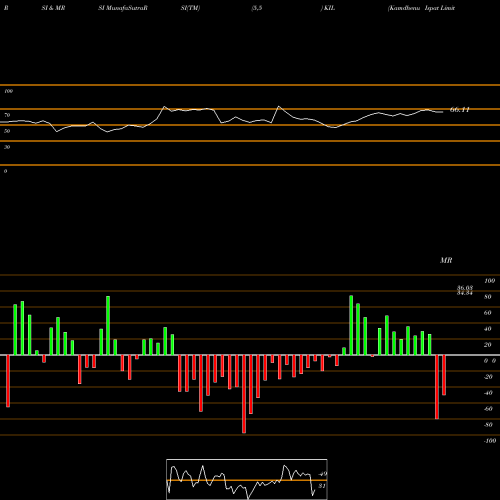Click the MR axis label 60
500x500 pixels.
pos(488,313)
